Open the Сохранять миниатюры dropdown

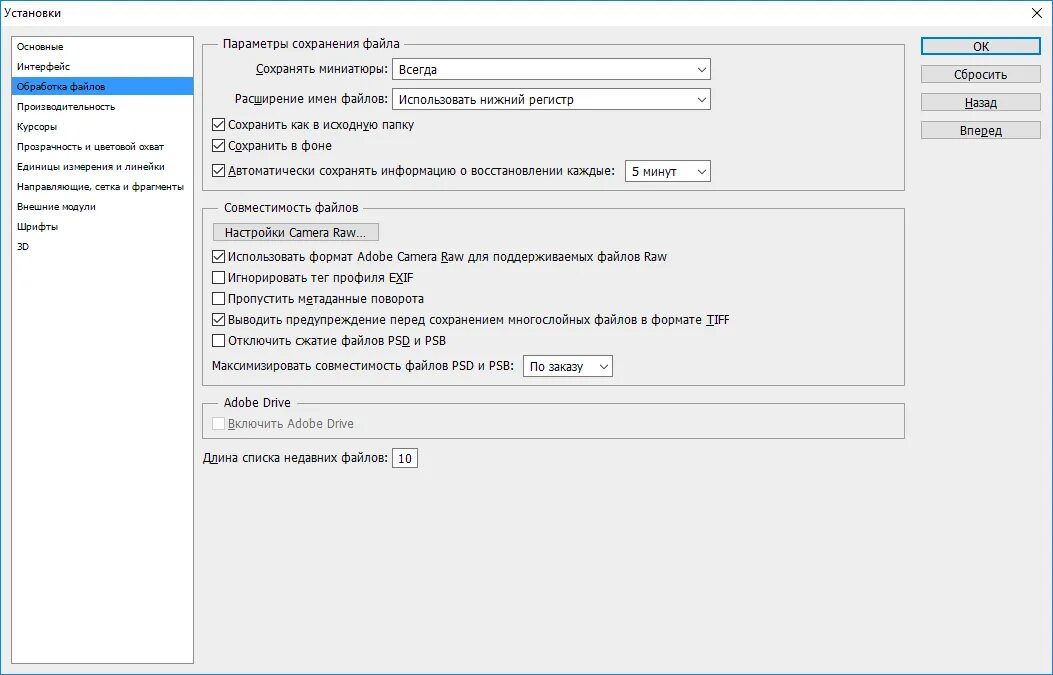pyautogui.click(x=551, y=69)
